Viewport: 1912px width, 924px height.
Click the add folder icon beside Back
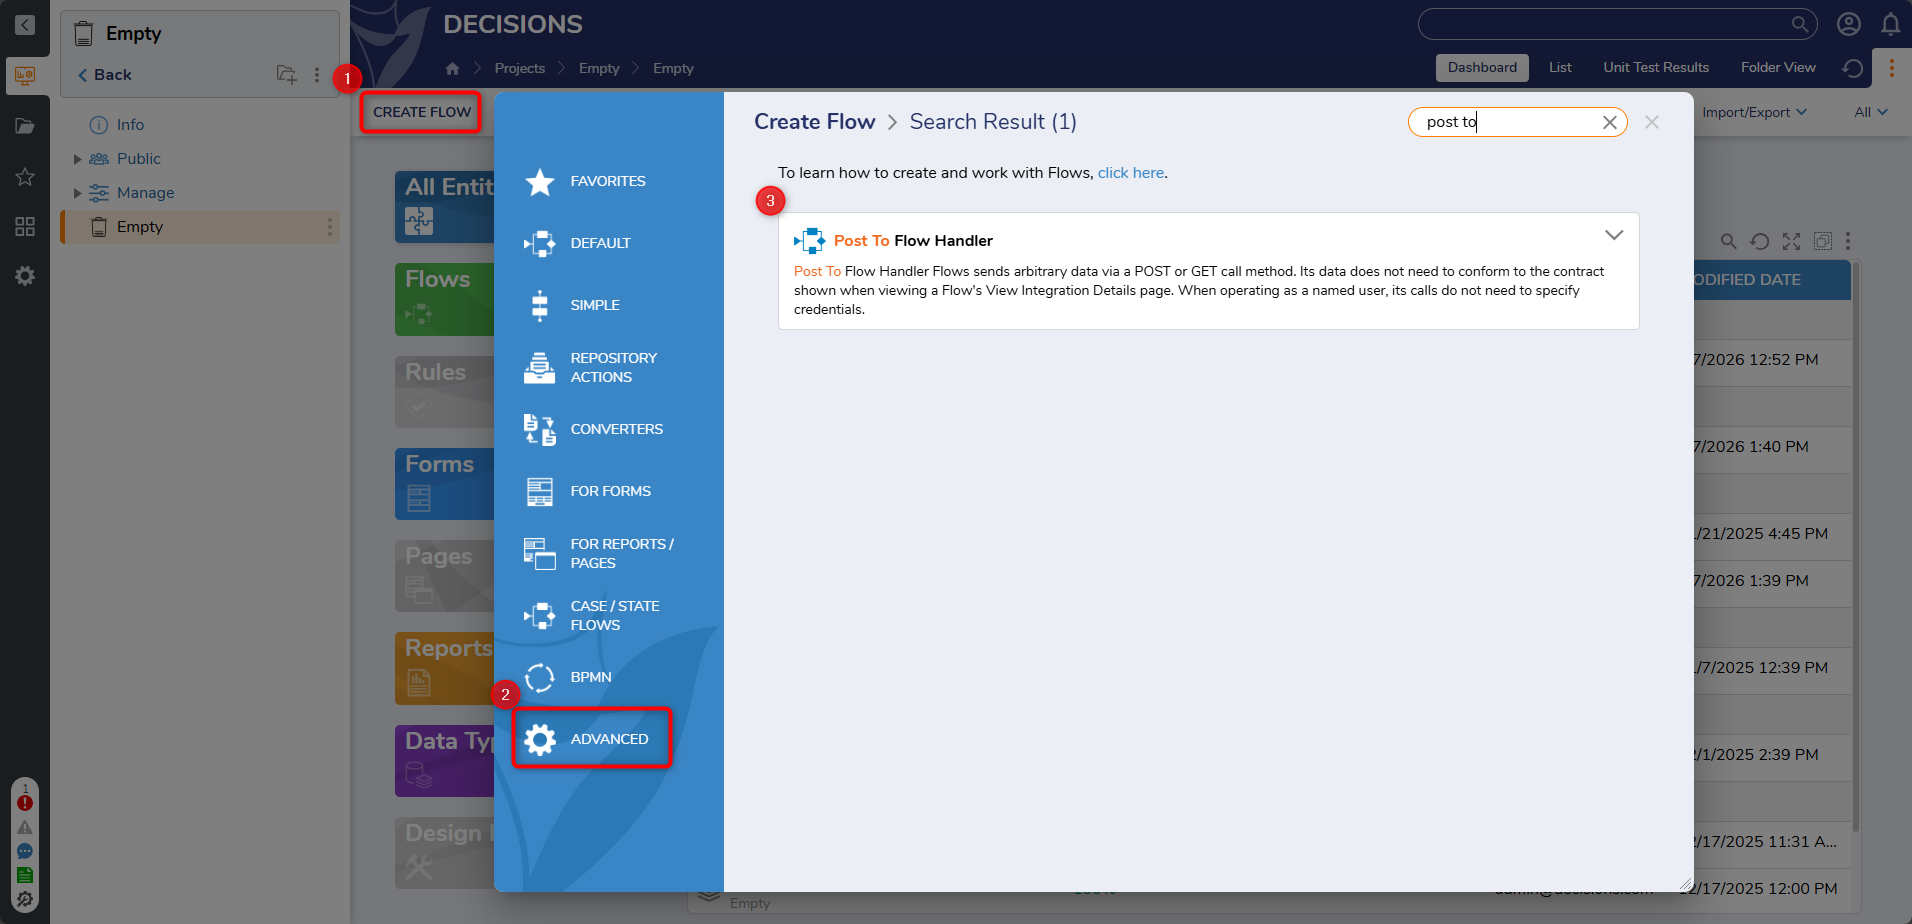click(x=286, y=75)
